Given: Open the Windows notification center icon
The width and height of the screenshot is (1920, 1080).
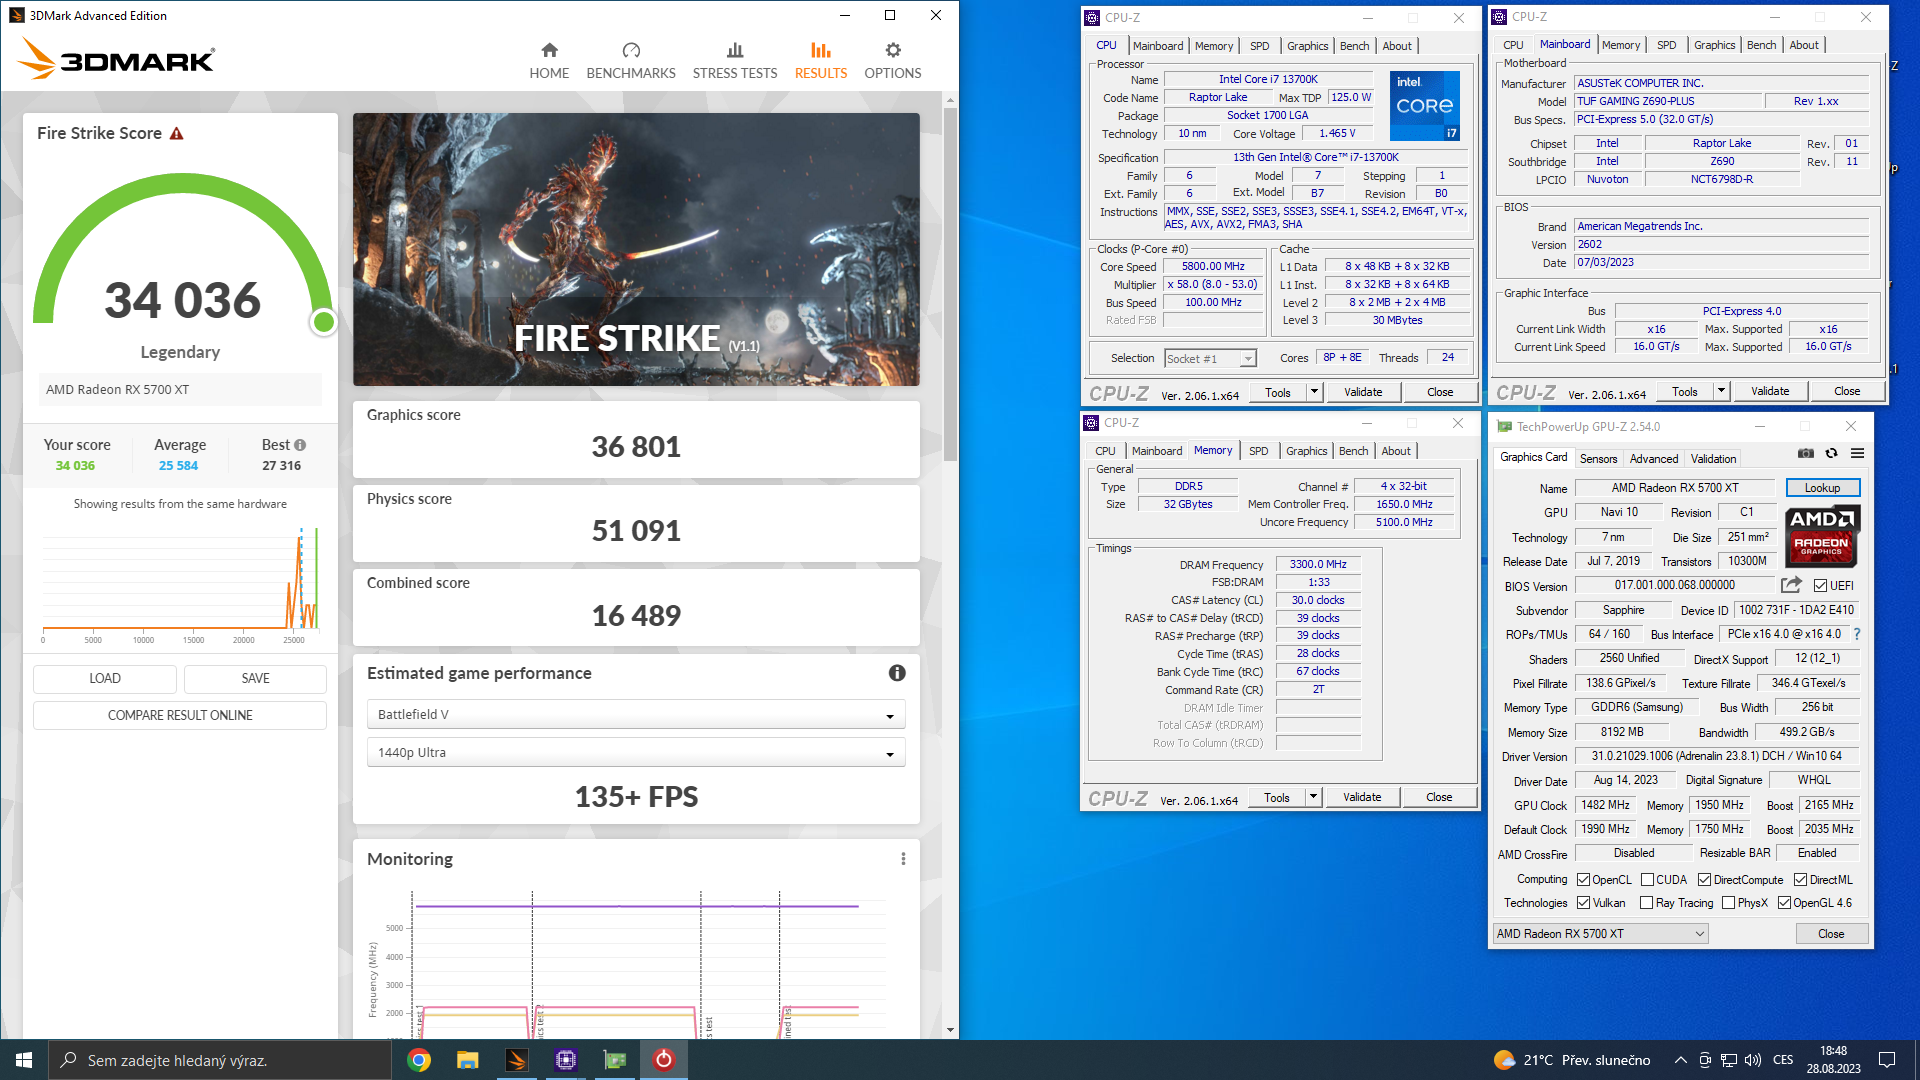Looking at the screenshot, I should point(1887,1060).
